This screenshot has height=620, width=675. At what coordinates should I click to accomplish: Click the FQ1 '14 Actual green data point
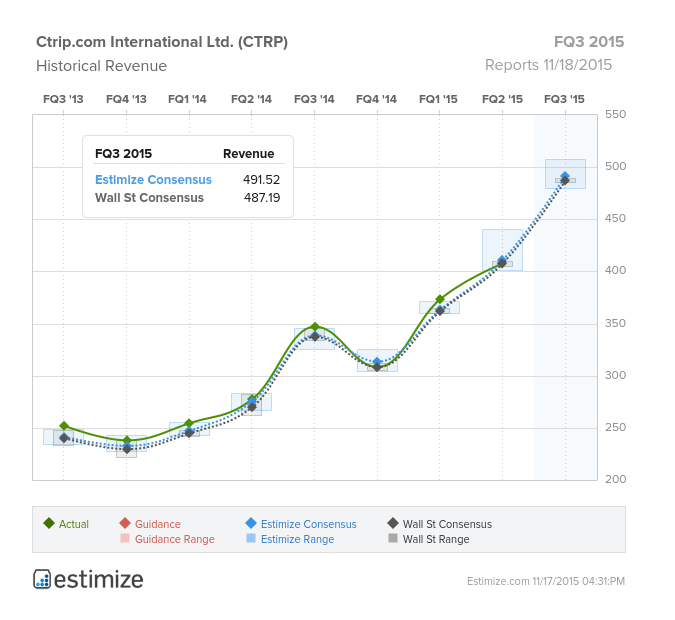(x=189, y=423)
